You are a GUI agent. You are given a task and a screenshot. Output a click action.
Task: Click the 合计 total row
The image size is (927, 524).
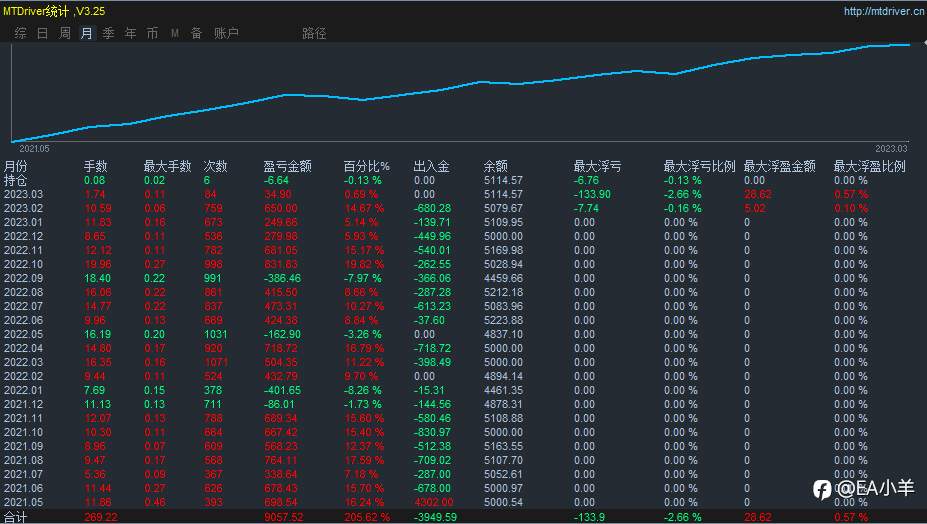(x=464, y=517)
